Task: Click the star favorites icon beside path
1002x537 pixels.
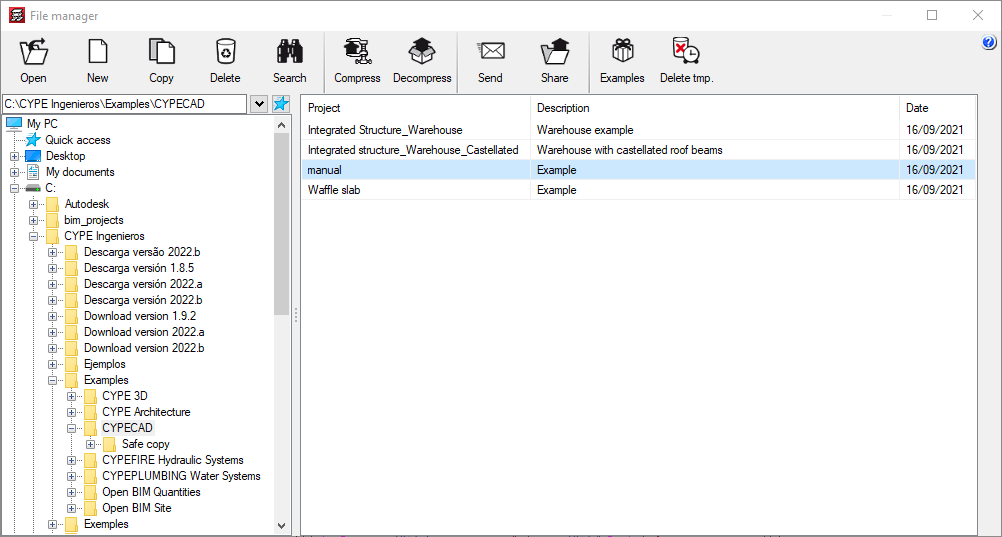Action: [281, 104]
